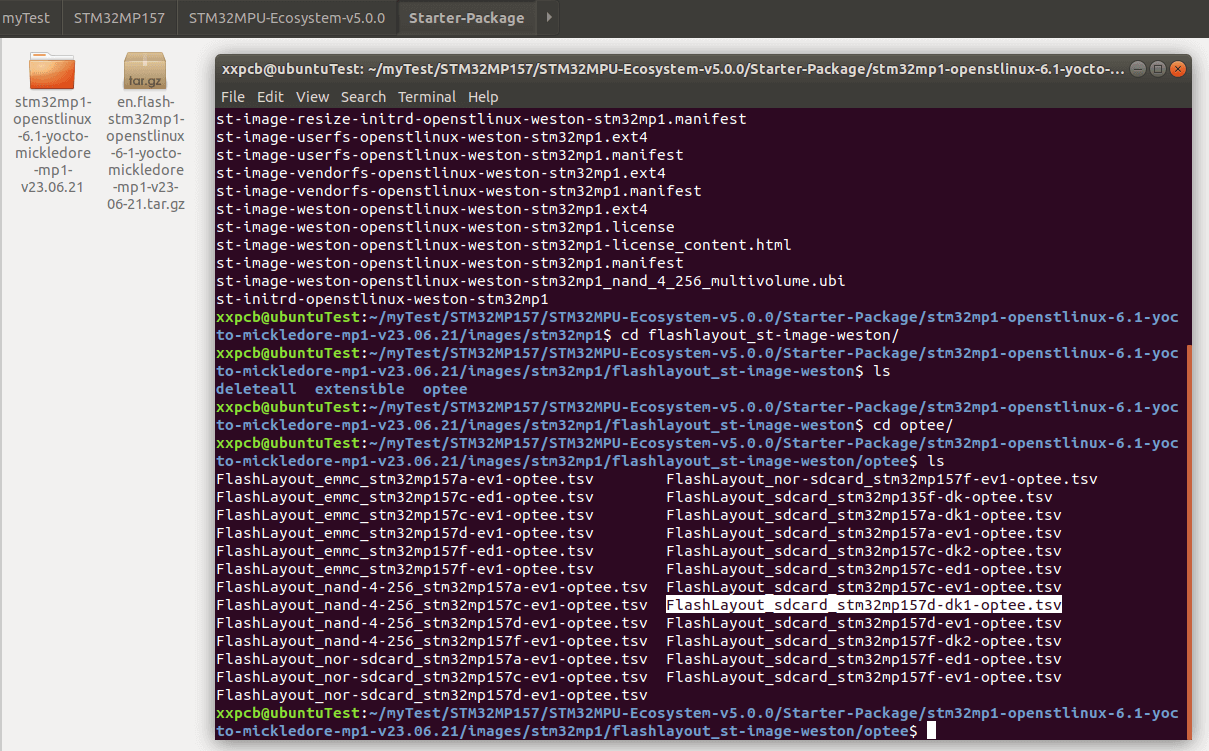
Task: Click the cd optee/ command text
Action: [913, 425]
